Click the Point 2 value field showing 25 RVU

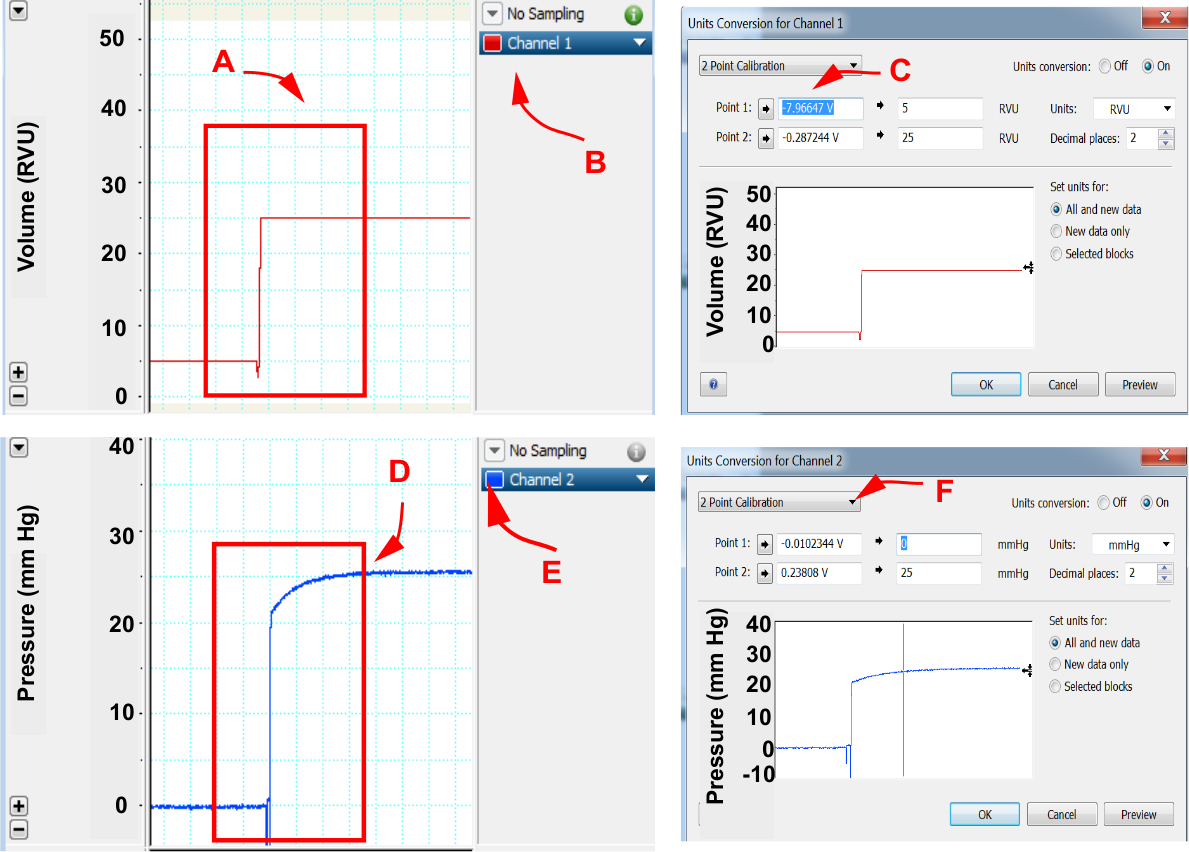(x=940, y=138)
